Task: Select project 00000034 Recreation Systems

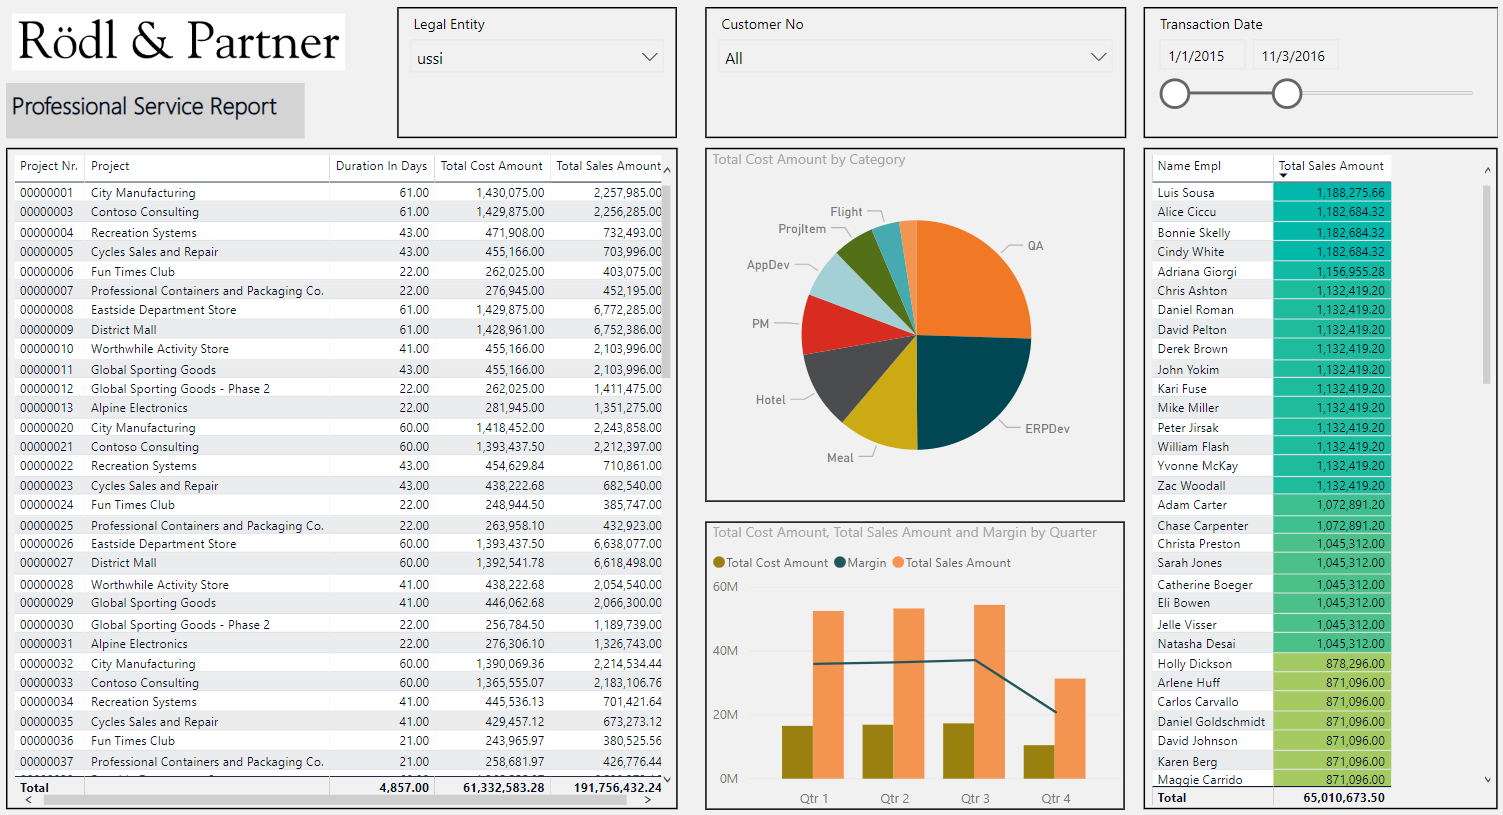Action: (340, 702)
